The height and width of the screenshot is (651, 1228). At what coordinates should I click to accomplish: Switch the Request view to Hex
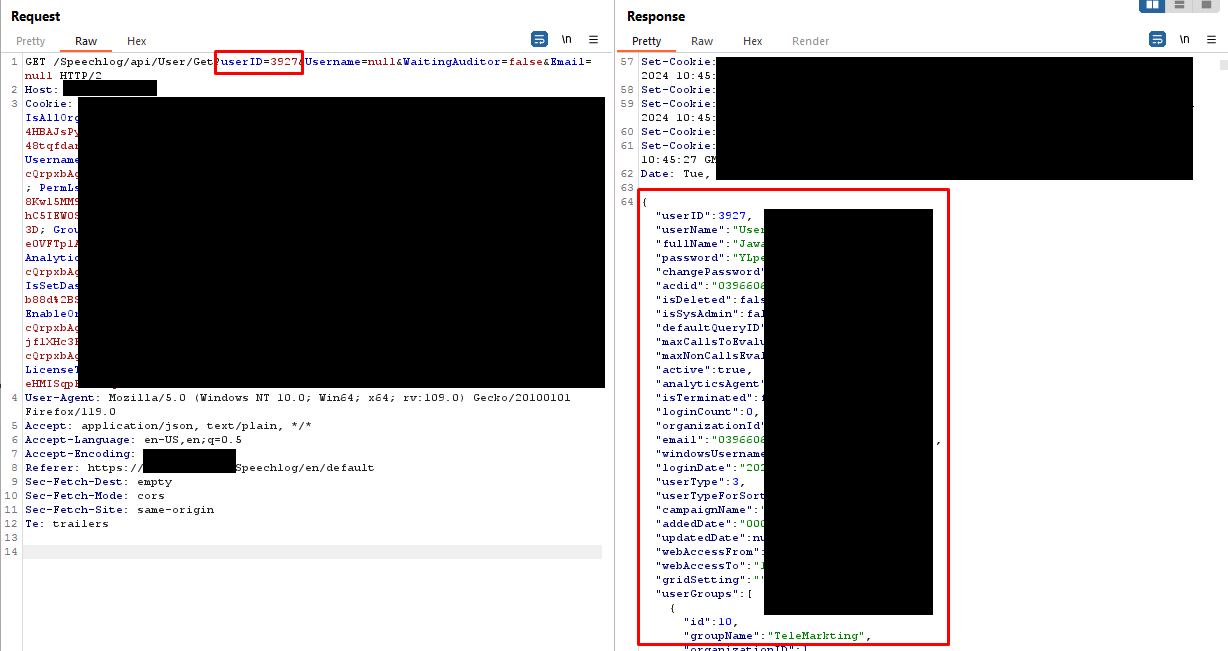[x=136, y=41]
